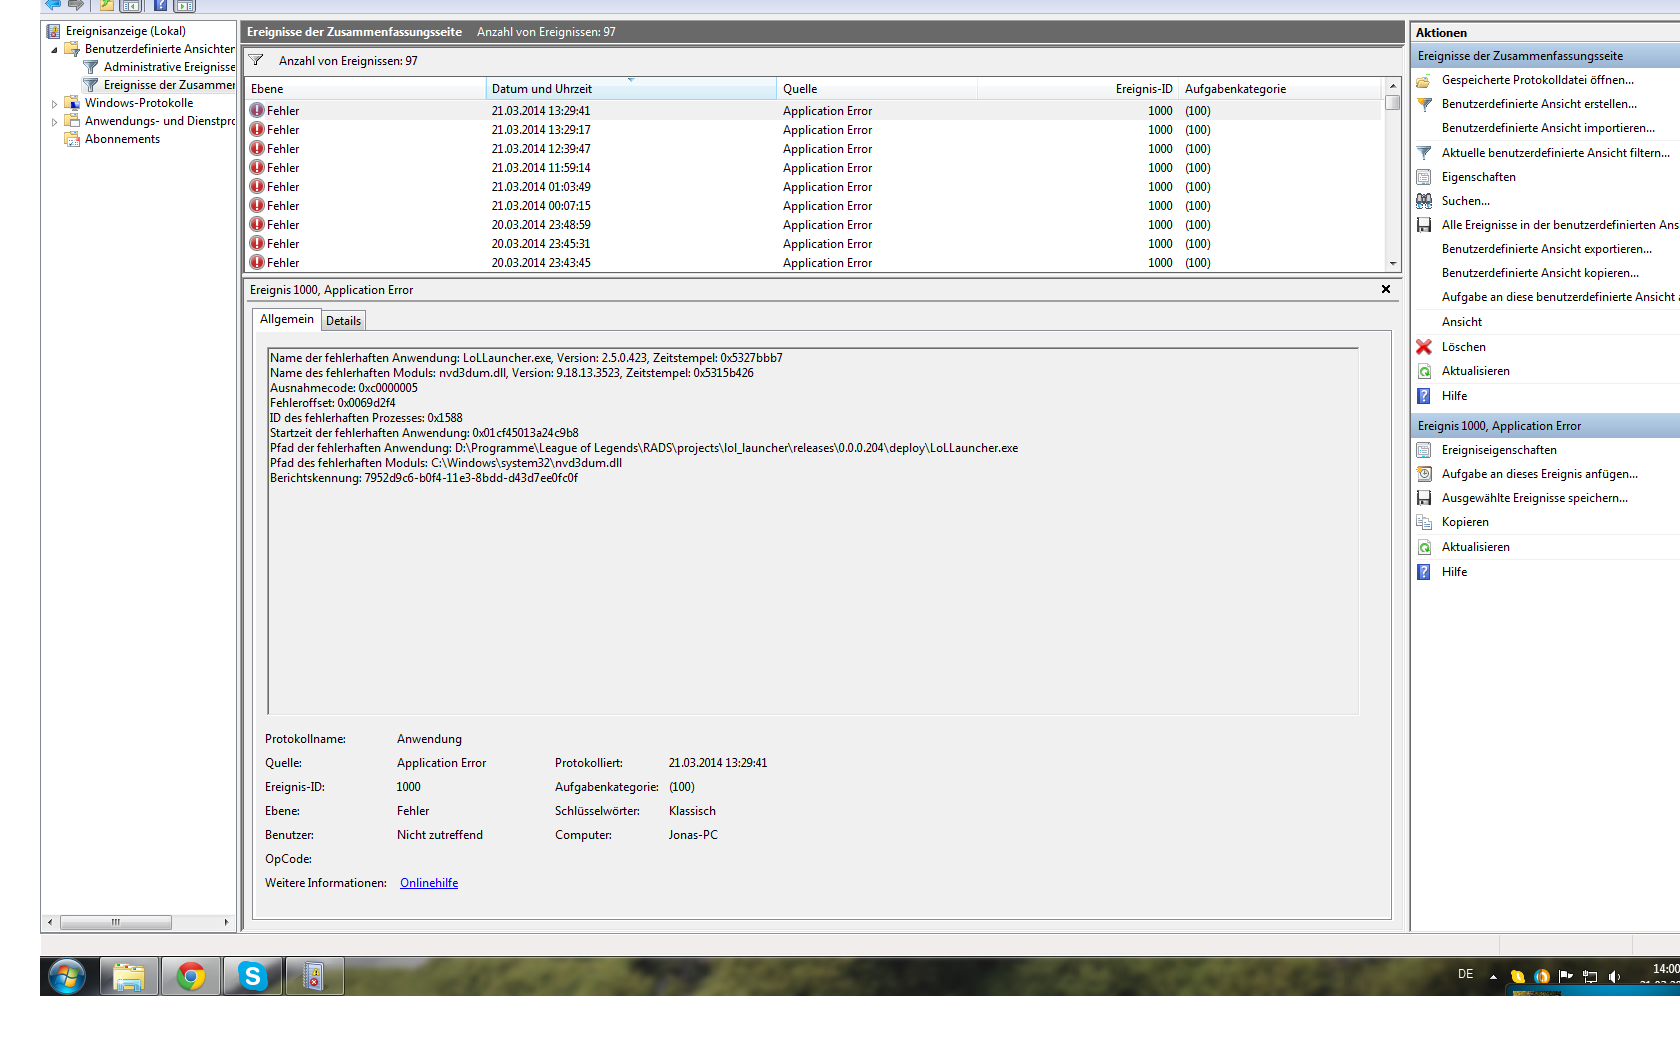The image size is (1680, 1050).
Task: Sort by Quelle column header
Action: click(x=877, y=89)
